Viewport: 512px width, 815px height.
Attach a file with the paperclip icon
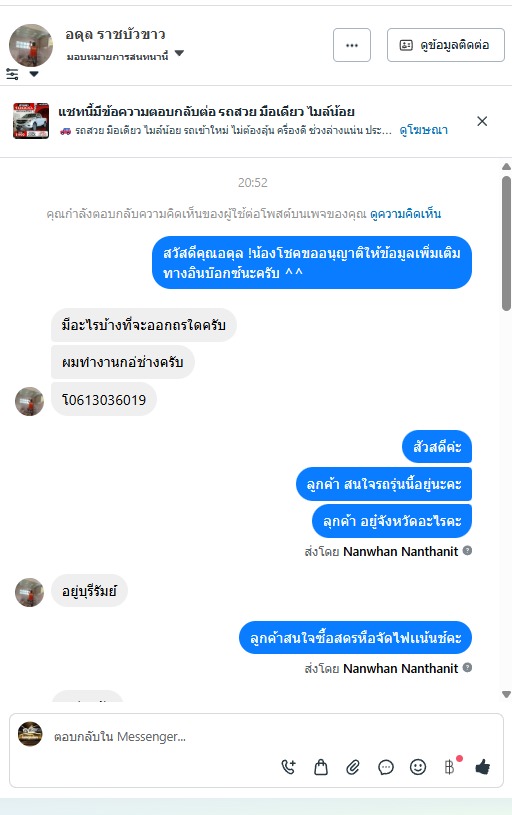(353, 767)
